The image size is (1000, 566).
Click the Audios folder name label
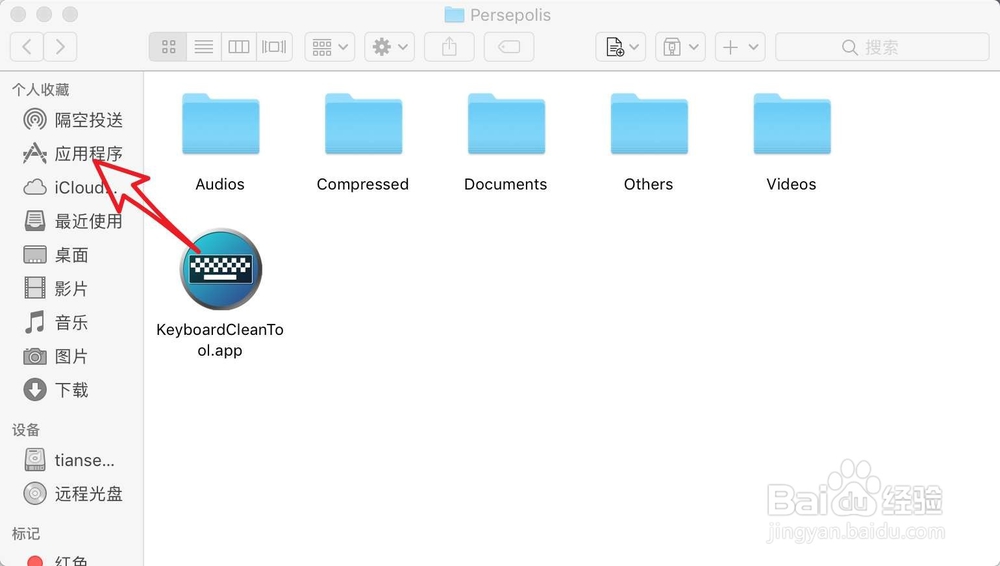click(220, 184)
